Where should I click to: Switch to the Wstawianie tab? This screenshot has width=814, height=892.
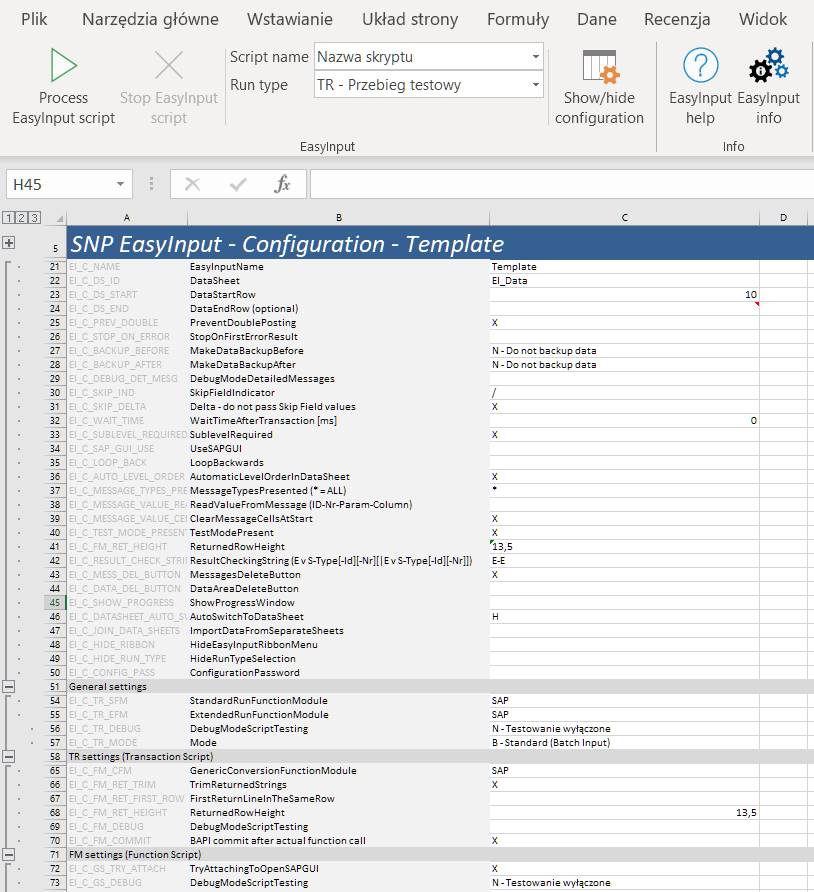pyautogui.click(x=290, y=19)
